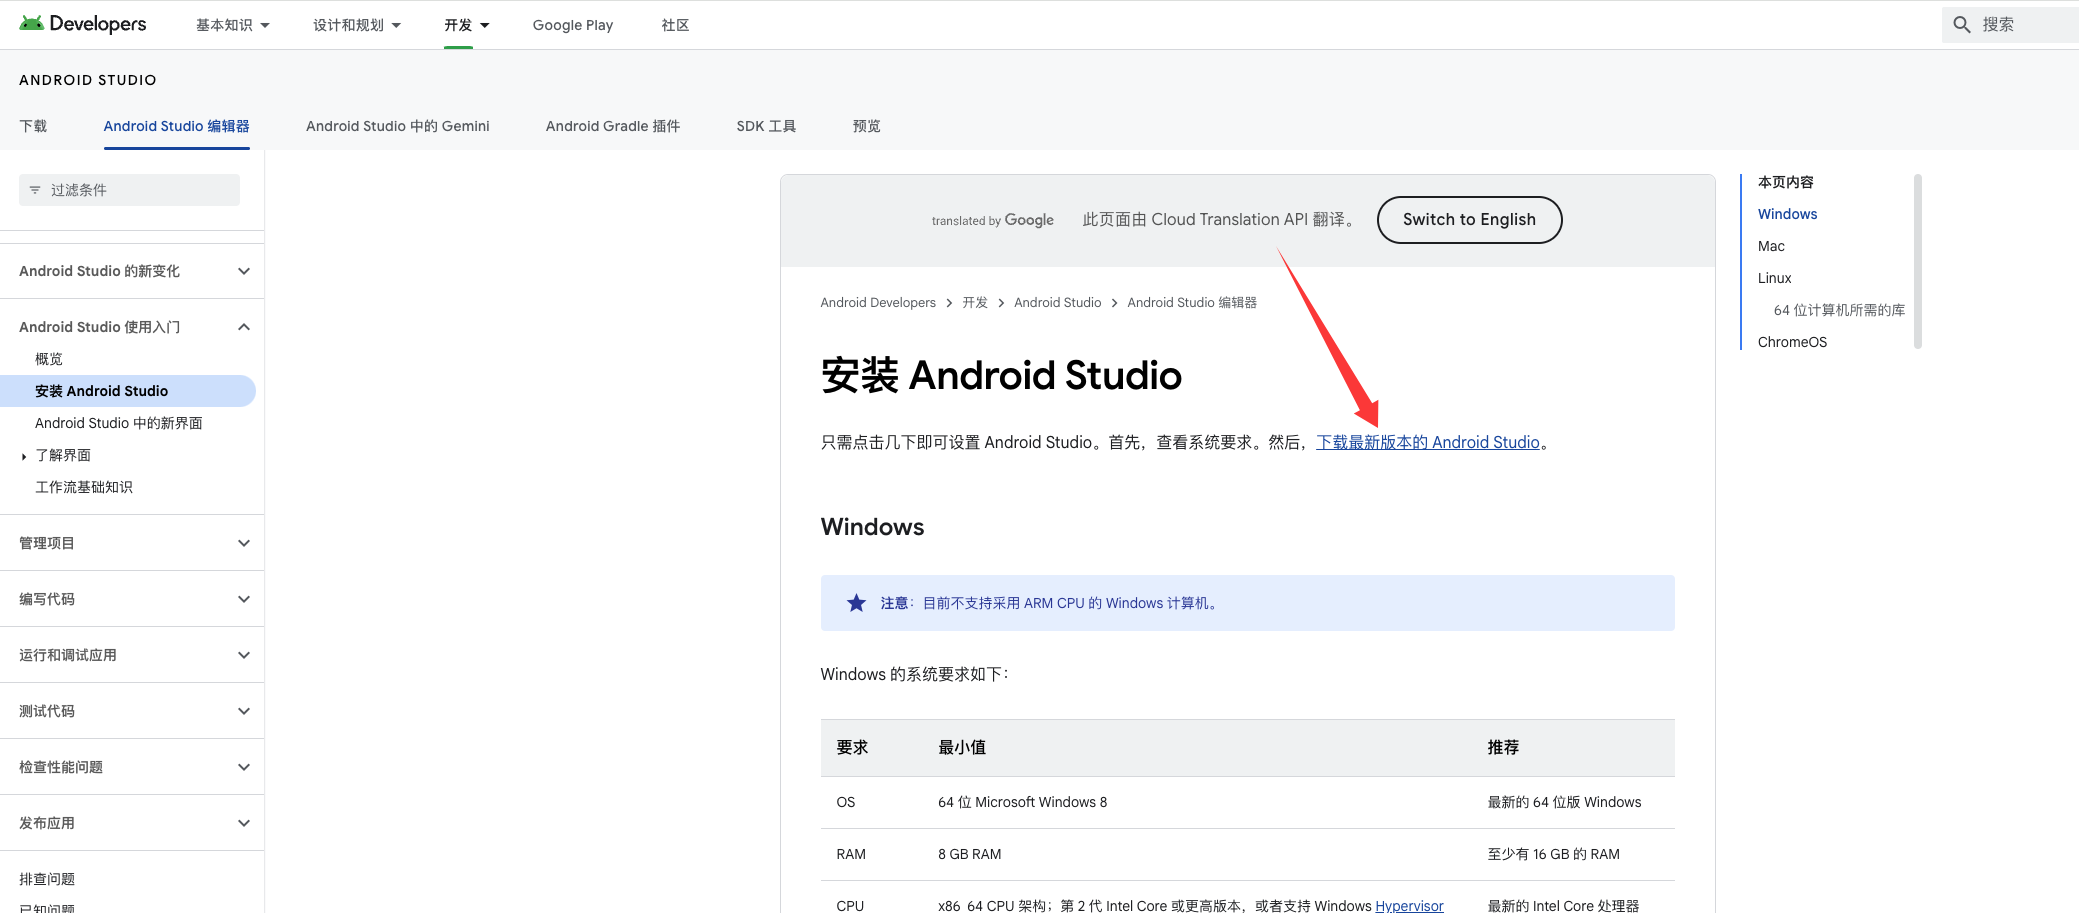Open the 基本知识 dropdown menu

[x=232, y=25]
